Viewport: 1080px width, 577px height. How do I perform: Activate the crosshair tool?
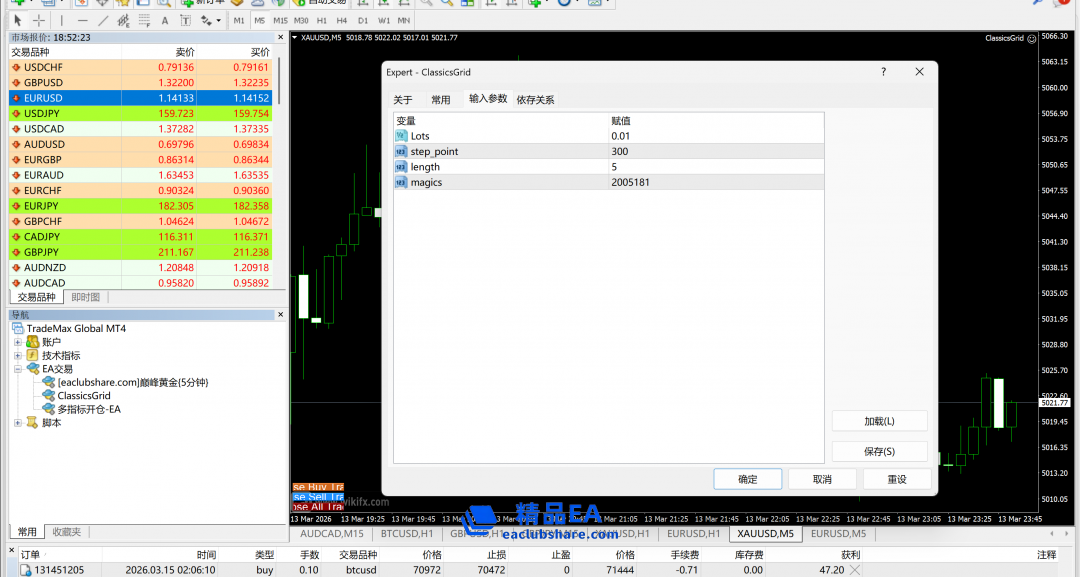38,20
